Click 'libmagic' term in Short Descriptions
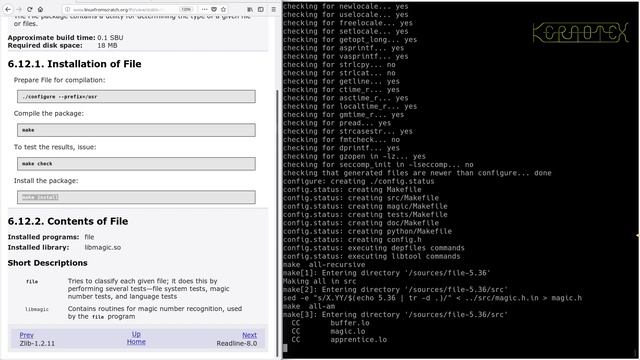This screenshot has height=360, width=640. coord(37,309)
